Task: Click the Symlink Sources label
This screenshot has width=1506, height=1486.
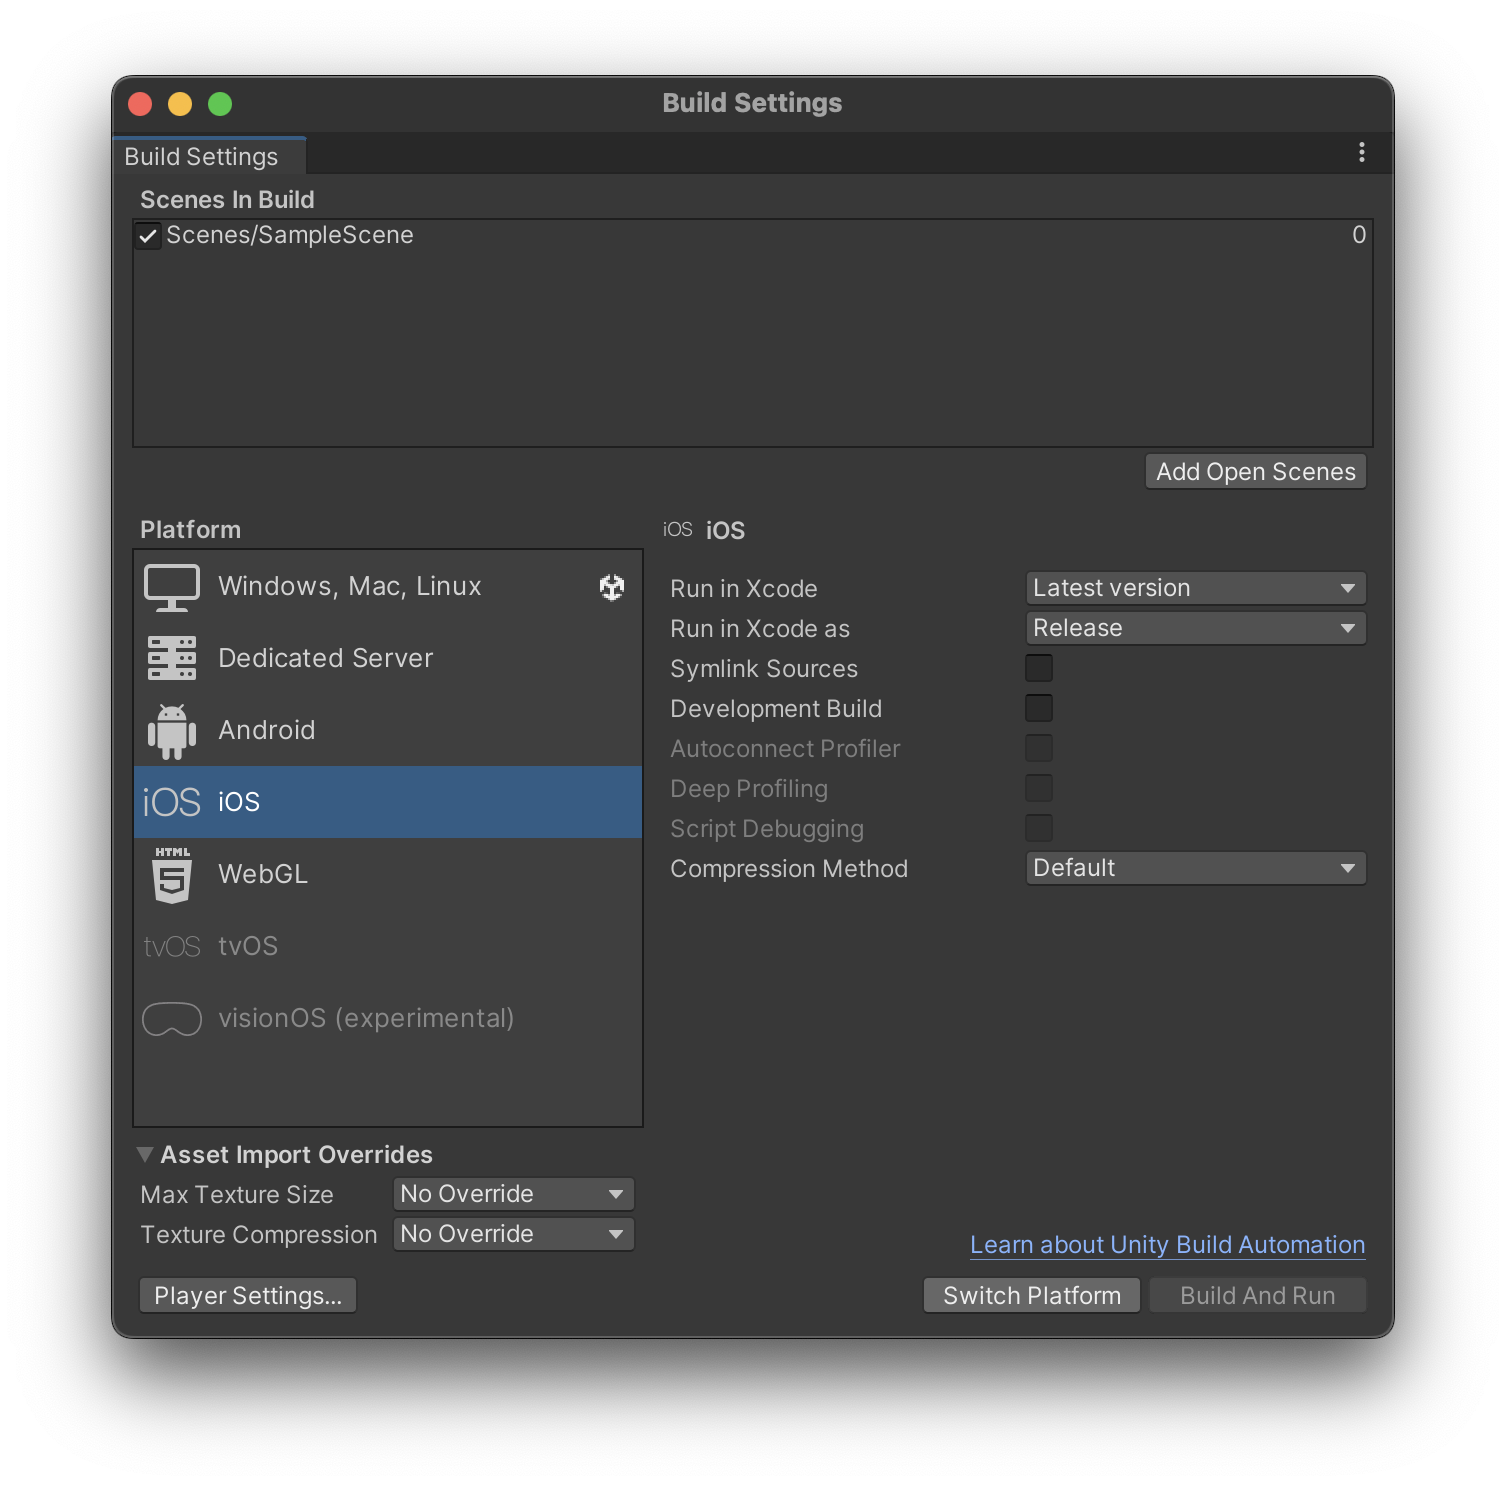Action: point(764,669)
